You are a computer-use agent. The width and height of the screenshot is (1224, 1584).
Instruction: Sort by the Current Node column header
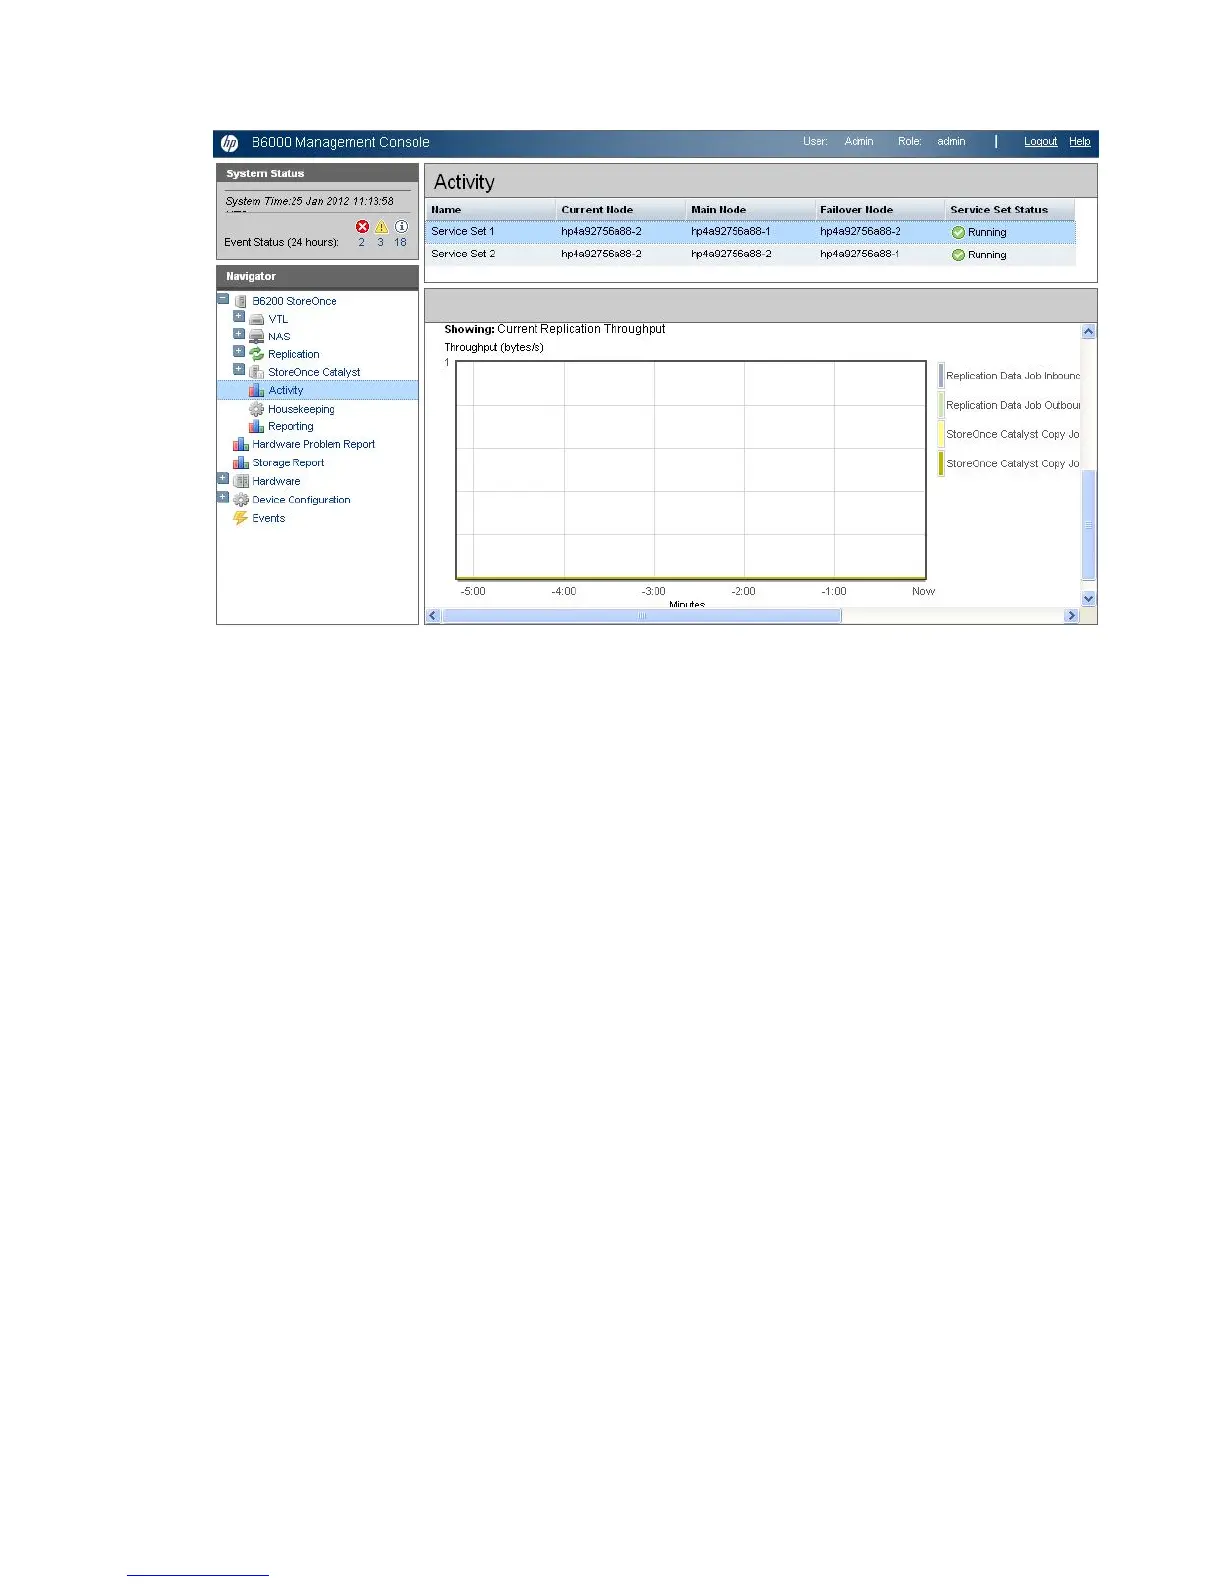click(x=620, y=210)
